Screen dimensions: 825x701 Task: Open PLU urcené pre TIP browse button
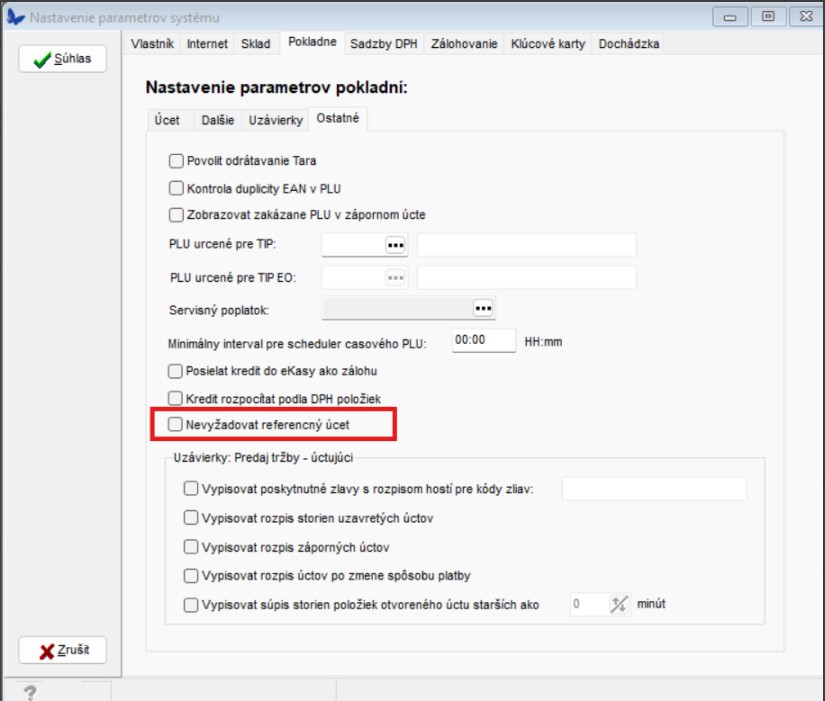tap(396, 245)
